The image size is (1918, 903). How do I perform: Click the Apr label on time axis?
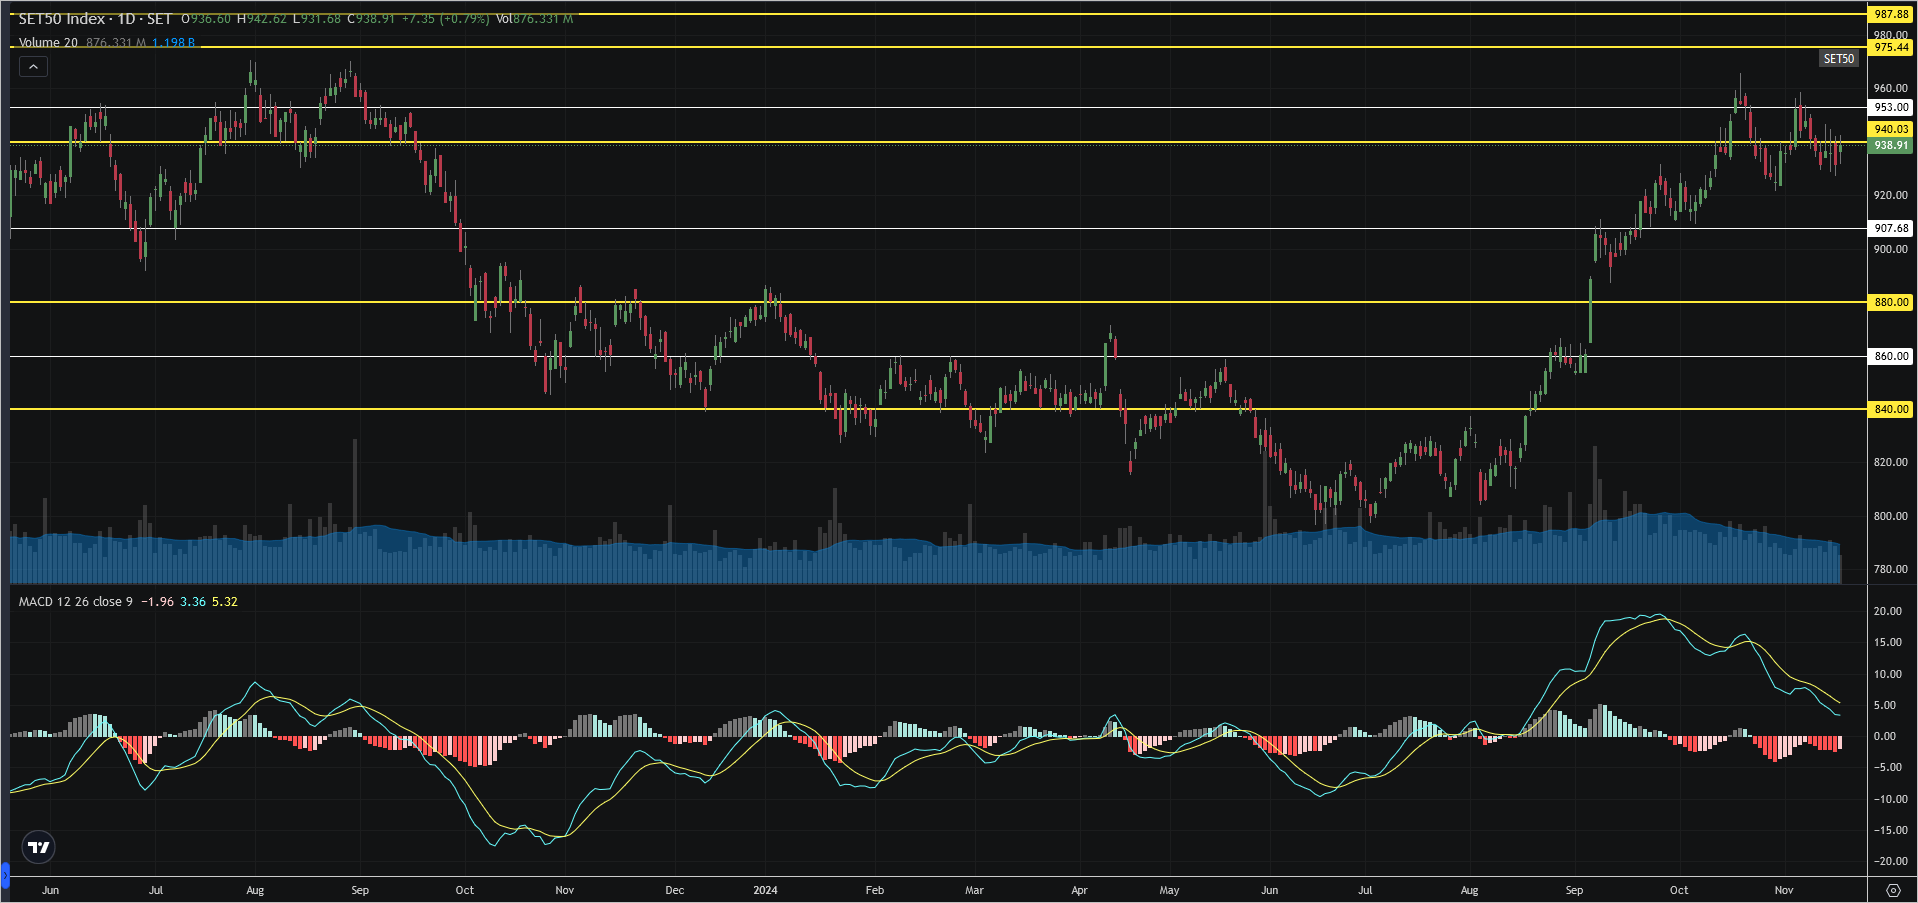pos(1079,890)
